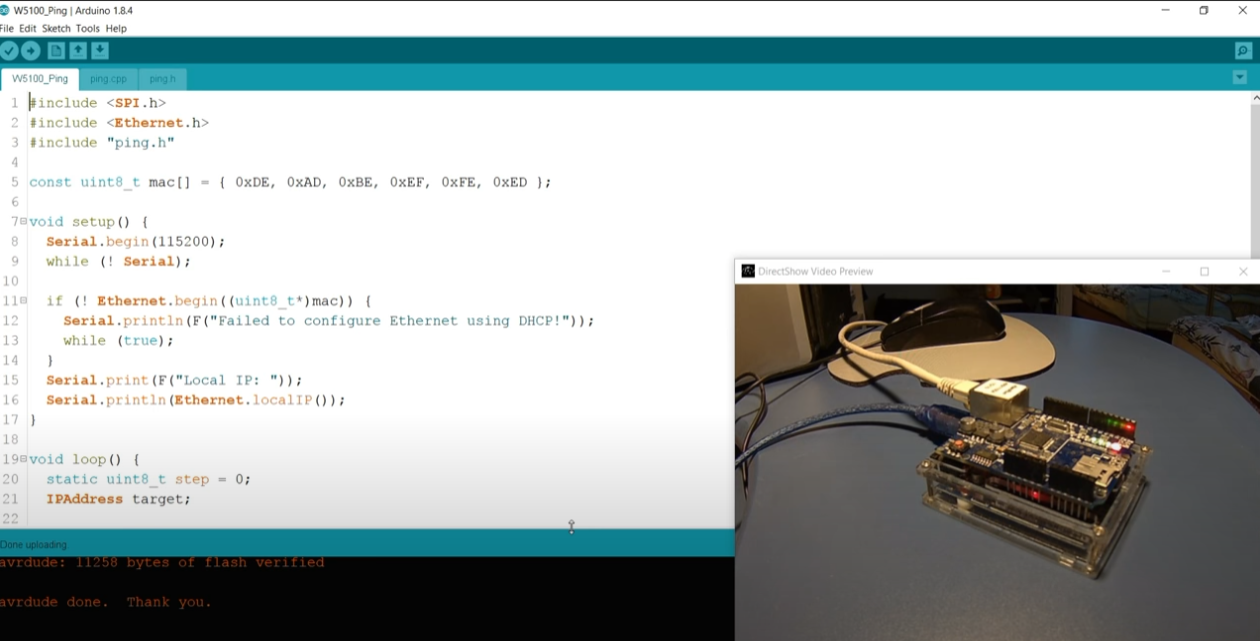The width and height of the screenshot is (1260, 641).
Task: Click 'bytes of flash verified' console line
Action: pyautogui.click(x=162, y=562)
